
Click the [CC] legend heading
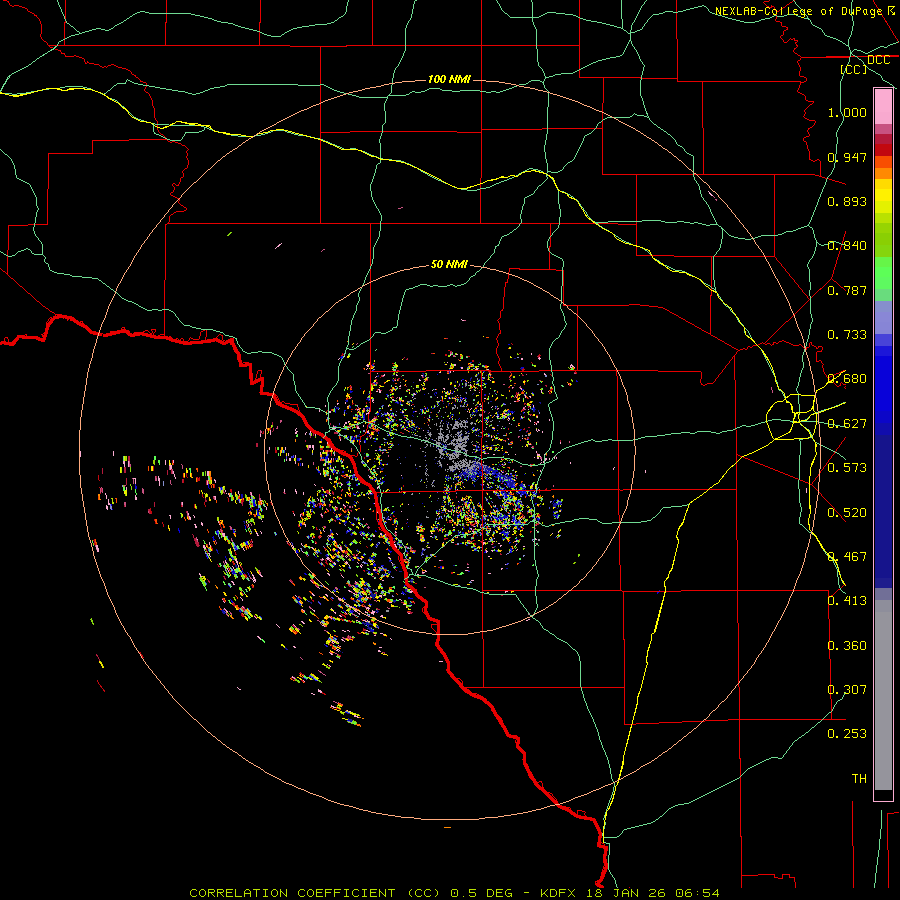tap(854, 69)
